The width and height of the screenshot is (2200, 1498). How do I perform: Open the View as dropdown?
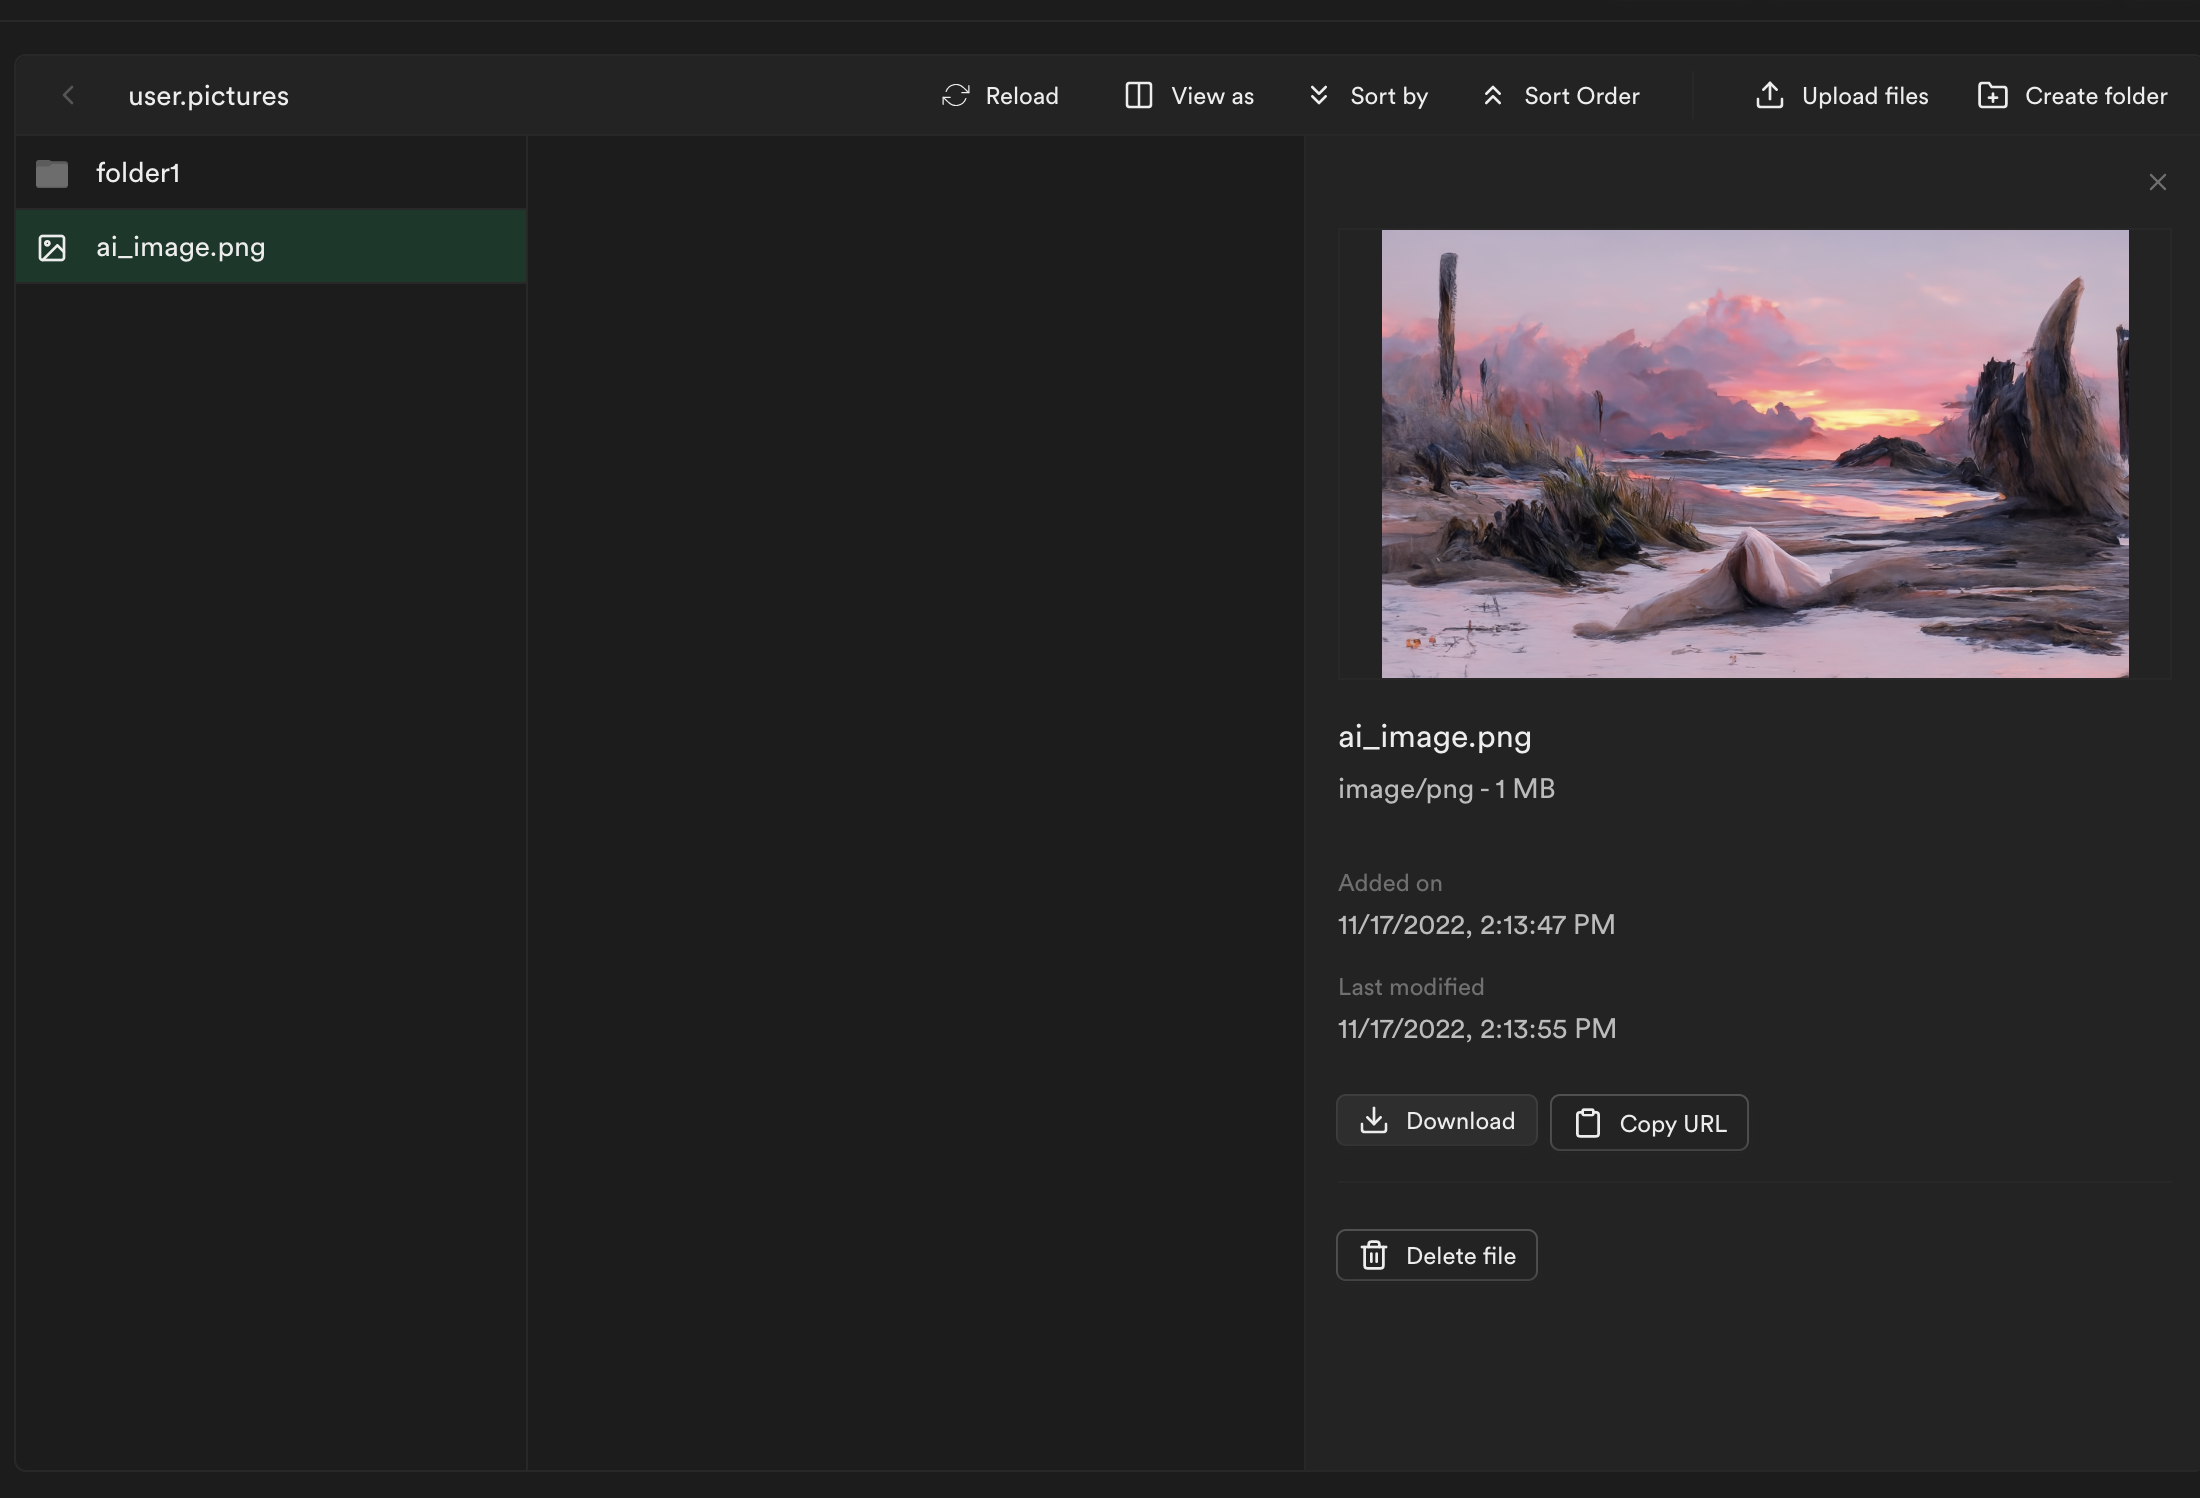point(1189,96)
